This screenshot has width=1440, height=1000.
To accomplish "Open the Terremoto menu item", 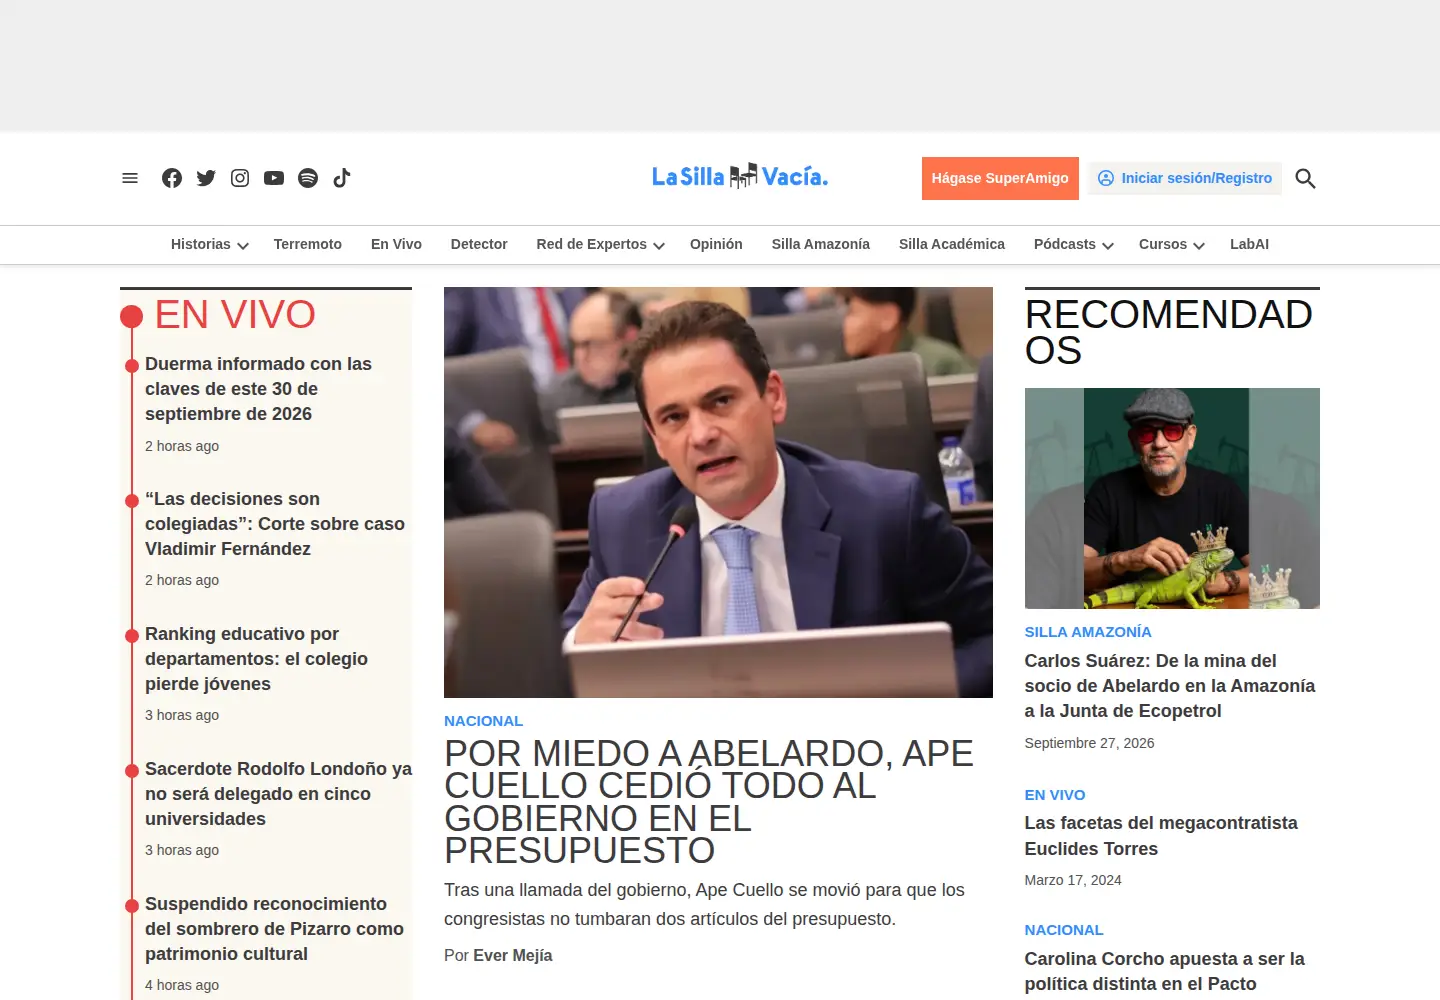I will pyautogui.click(x=308, y=244).
